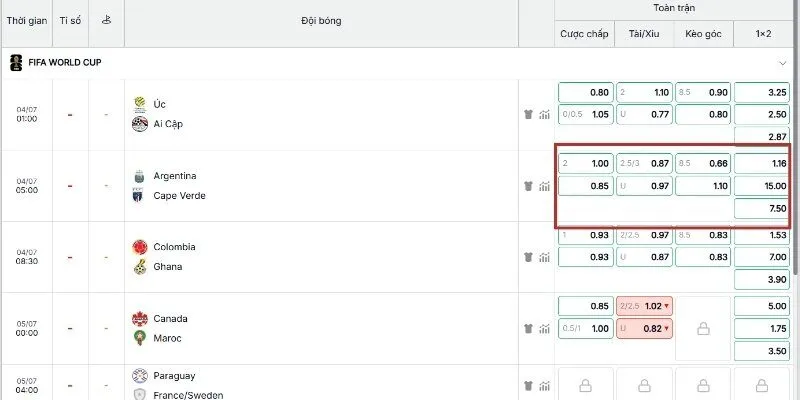
Task: Click the FIFA World Cup trophy icon
Action: (x=16, y=63)
